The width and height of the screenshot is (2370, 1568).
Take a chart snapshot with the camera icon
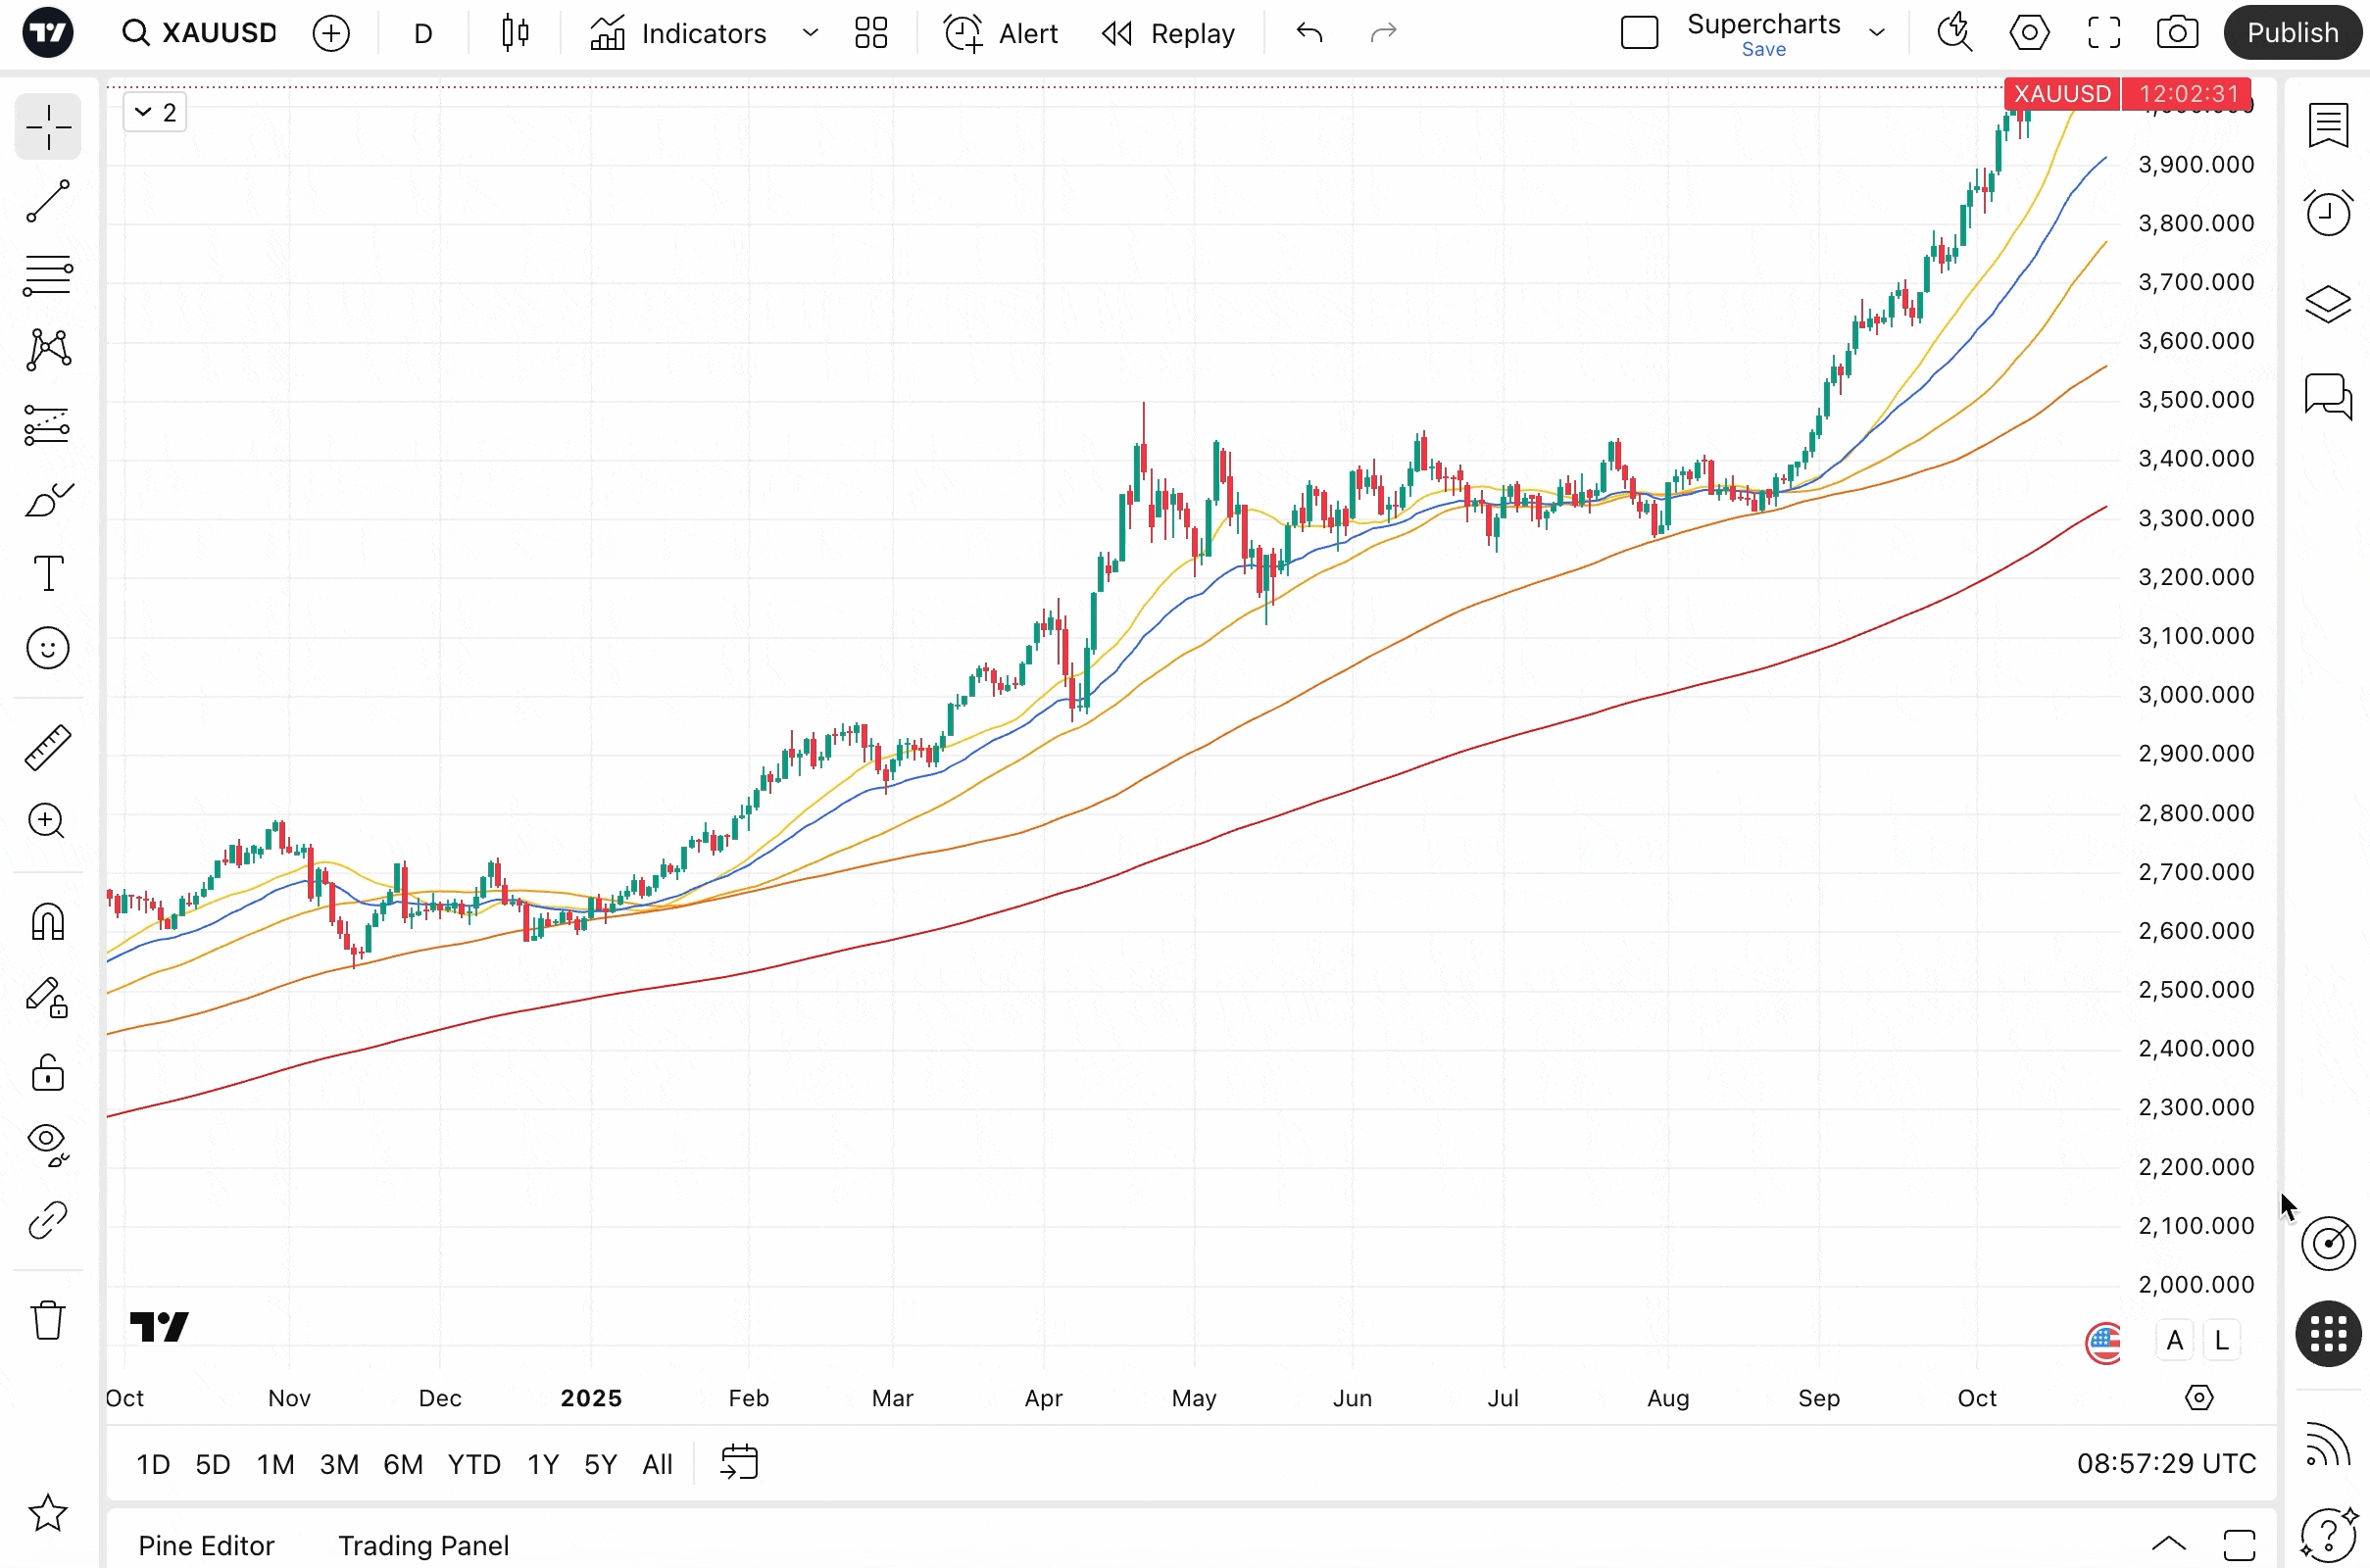[x=2176, y=33]
